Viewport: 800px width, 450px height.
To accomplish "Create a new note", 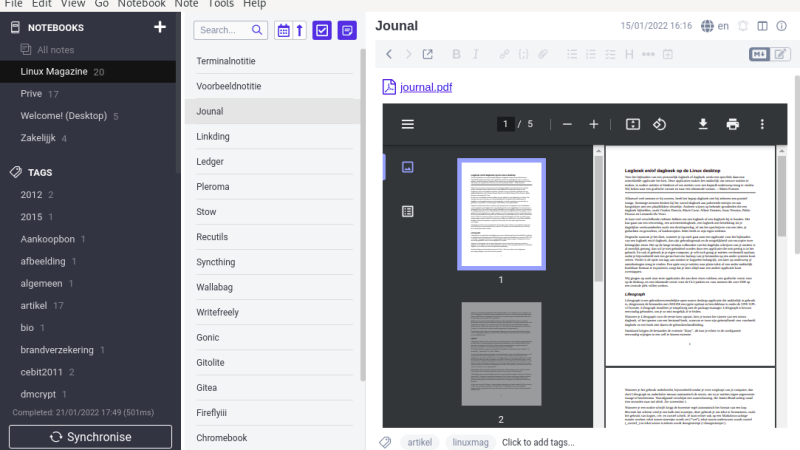I will (x=347, y=31).
